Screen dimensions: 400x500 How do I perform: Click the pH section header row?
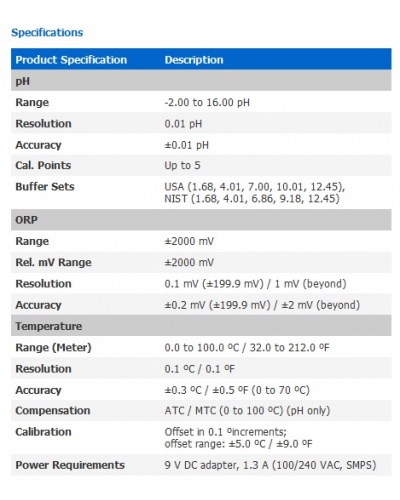(x=201, y=81)
